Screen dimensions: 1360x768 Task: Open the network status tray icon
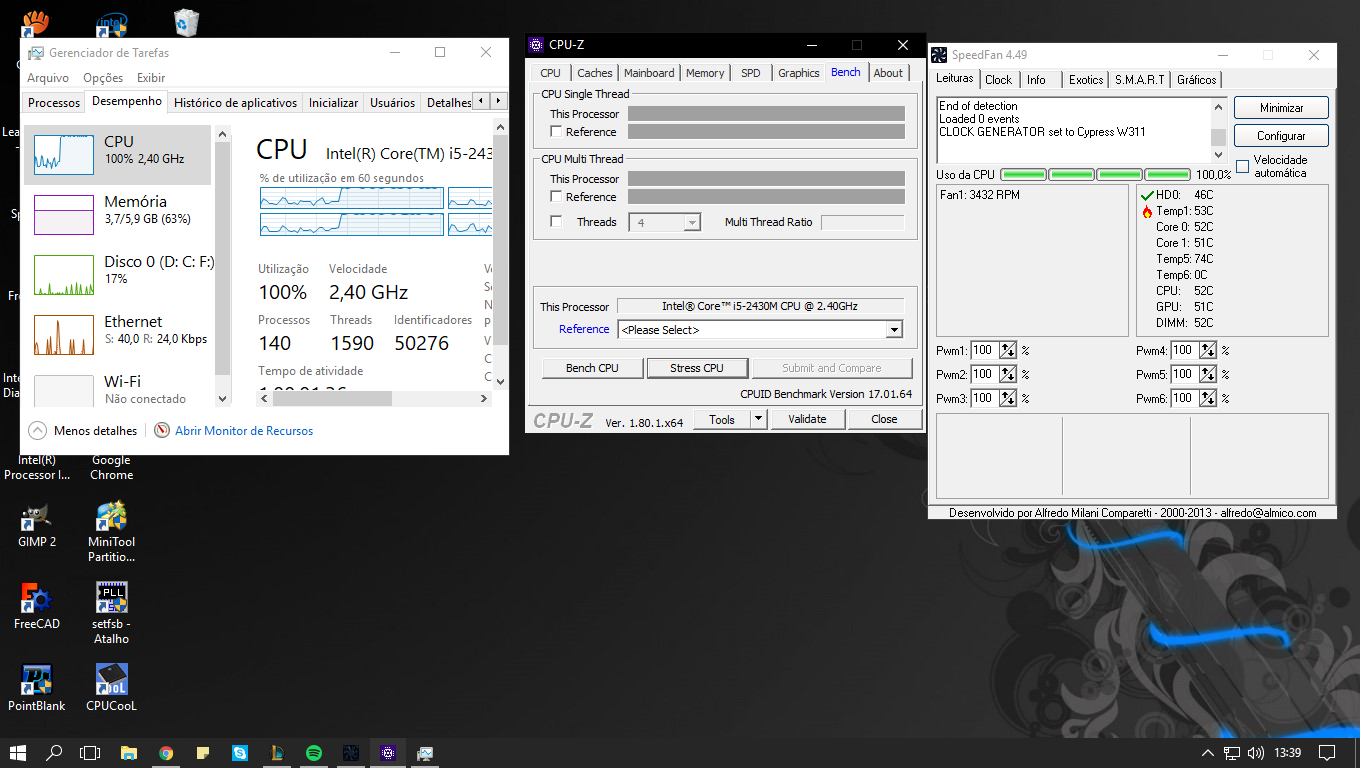click(x=1232, y=753)
